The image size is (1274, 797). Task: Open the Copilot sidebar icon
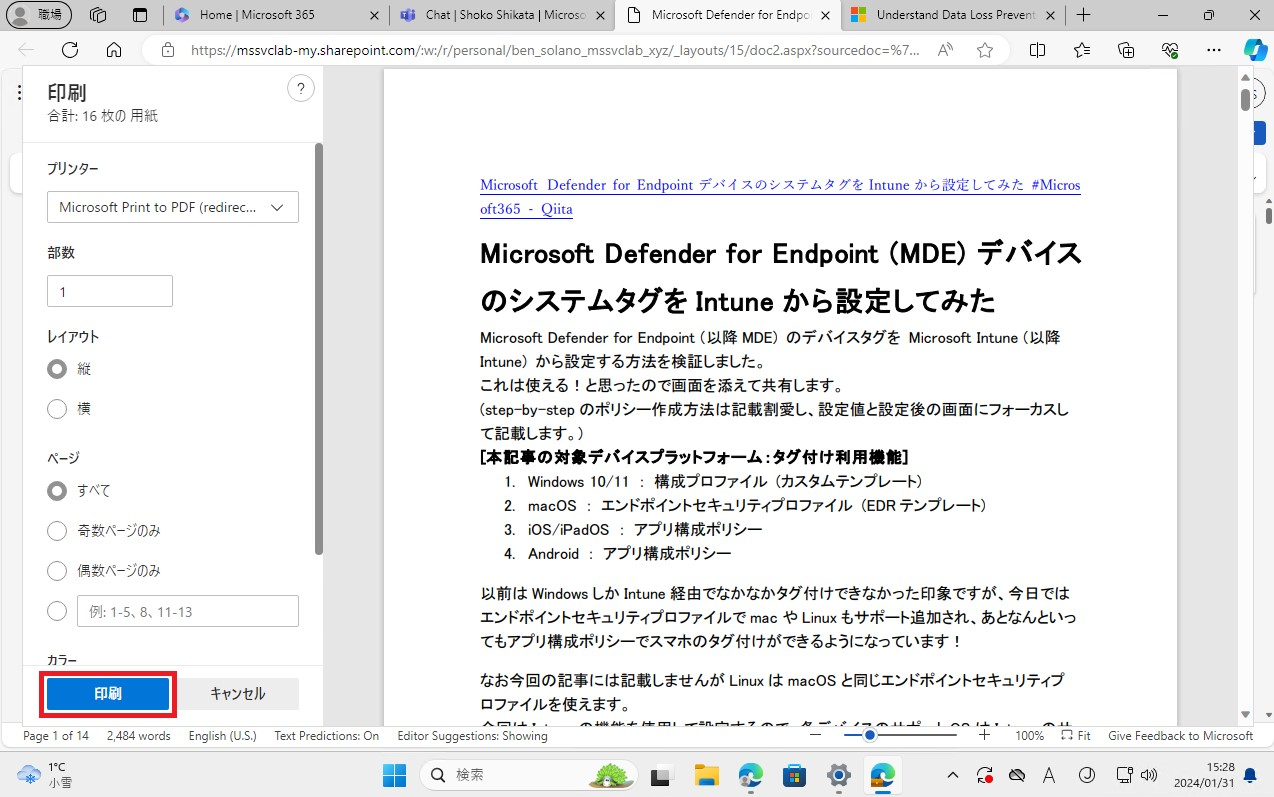(1255, 50)
